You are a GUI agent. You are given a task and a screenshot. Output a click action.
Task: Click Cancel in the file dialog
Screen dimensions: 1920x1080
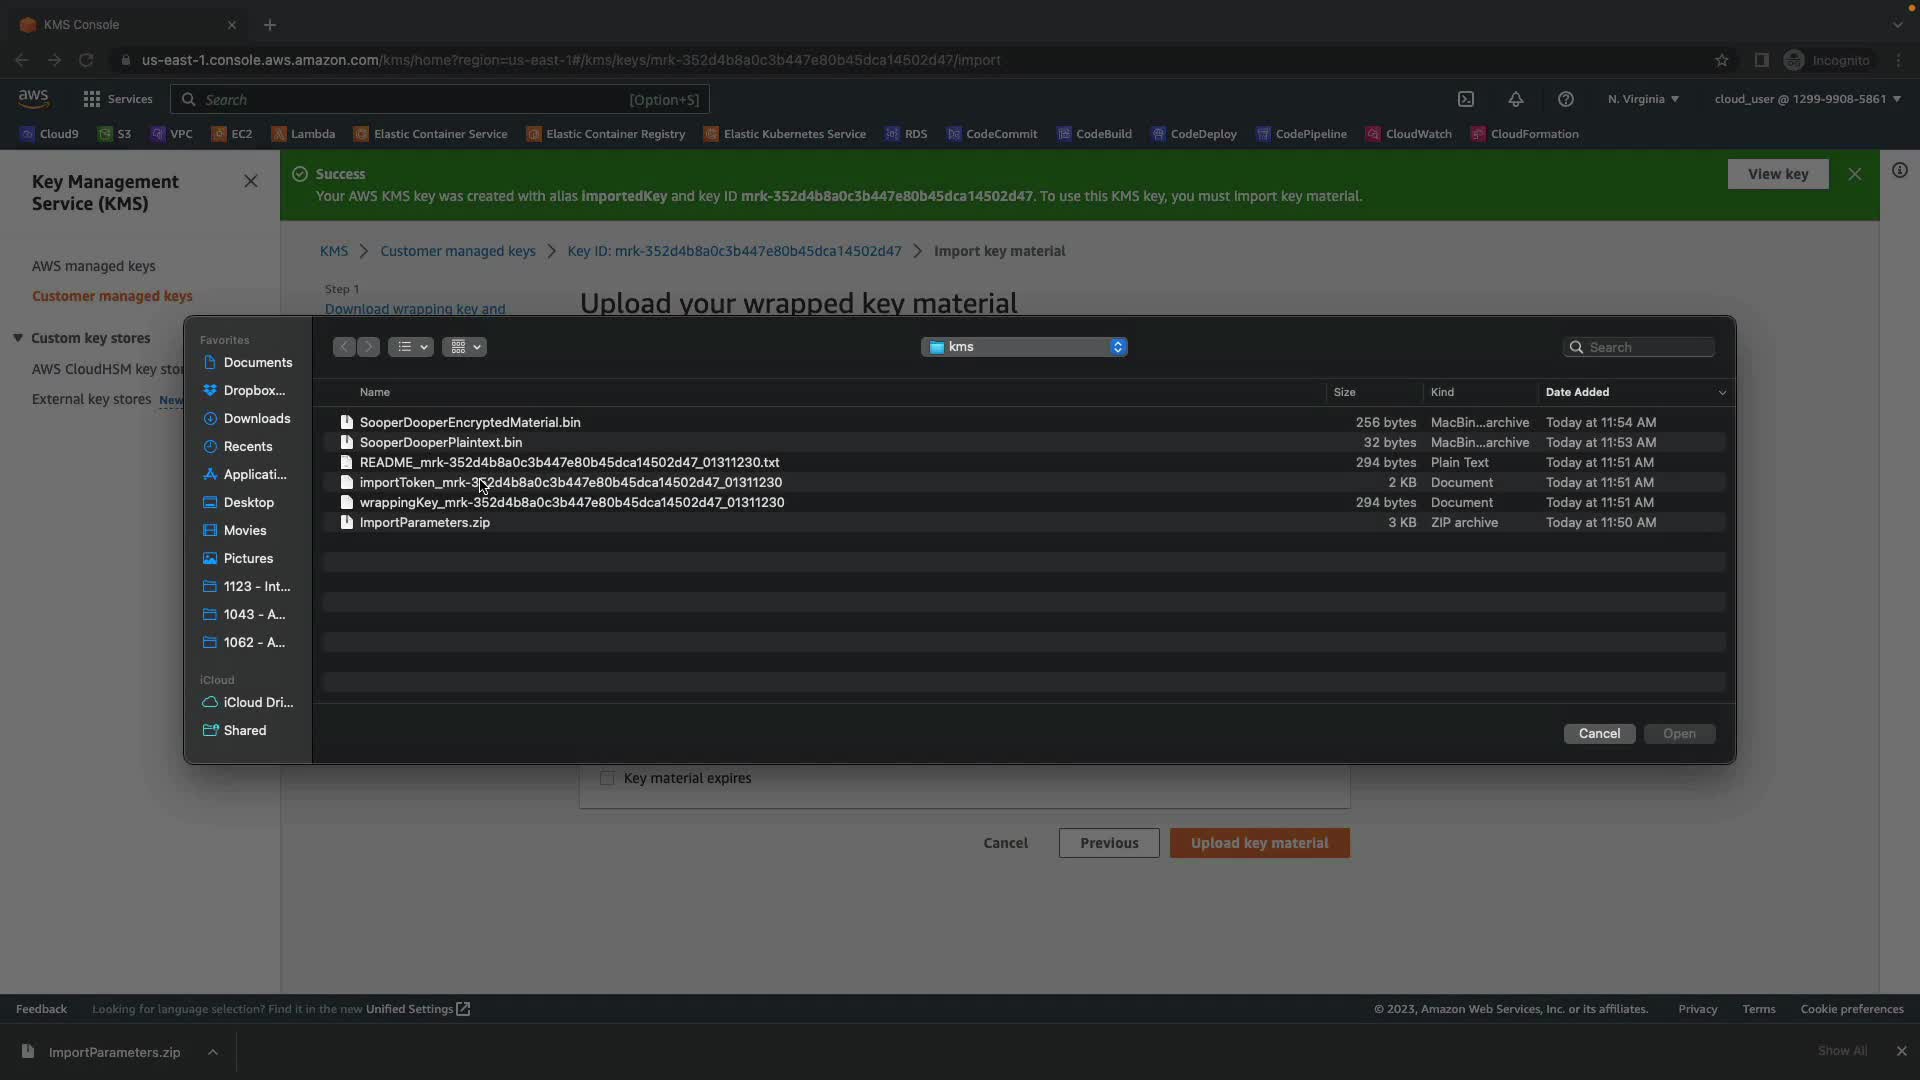[x=1599, y=734]
